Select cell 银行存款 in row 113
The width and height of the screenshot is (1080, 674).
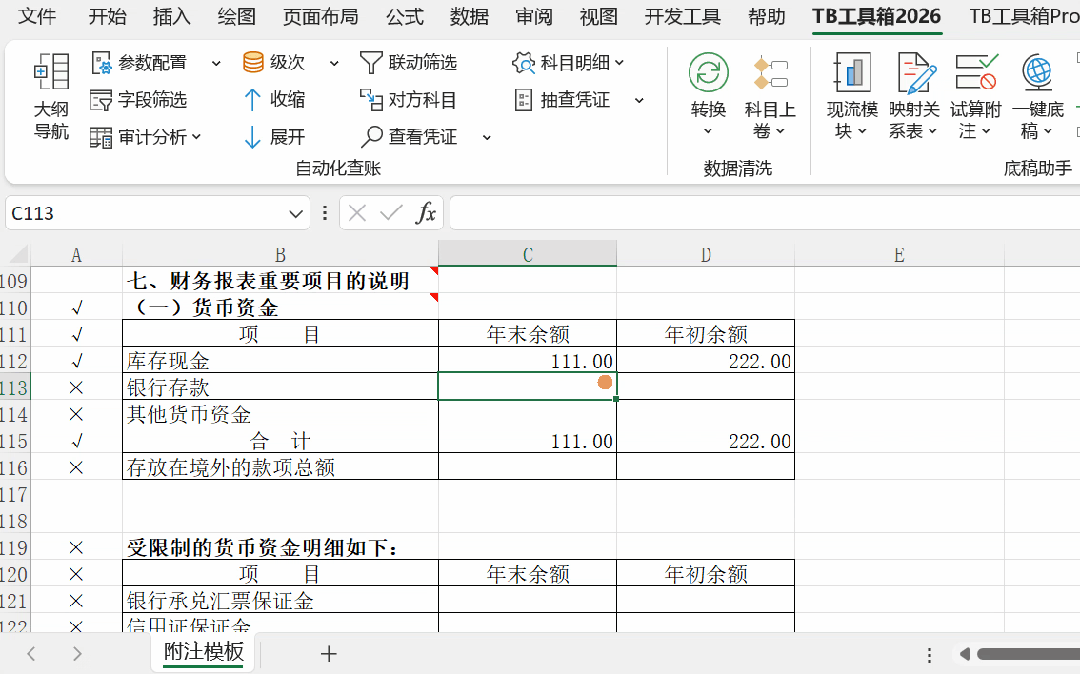[280, 387]
